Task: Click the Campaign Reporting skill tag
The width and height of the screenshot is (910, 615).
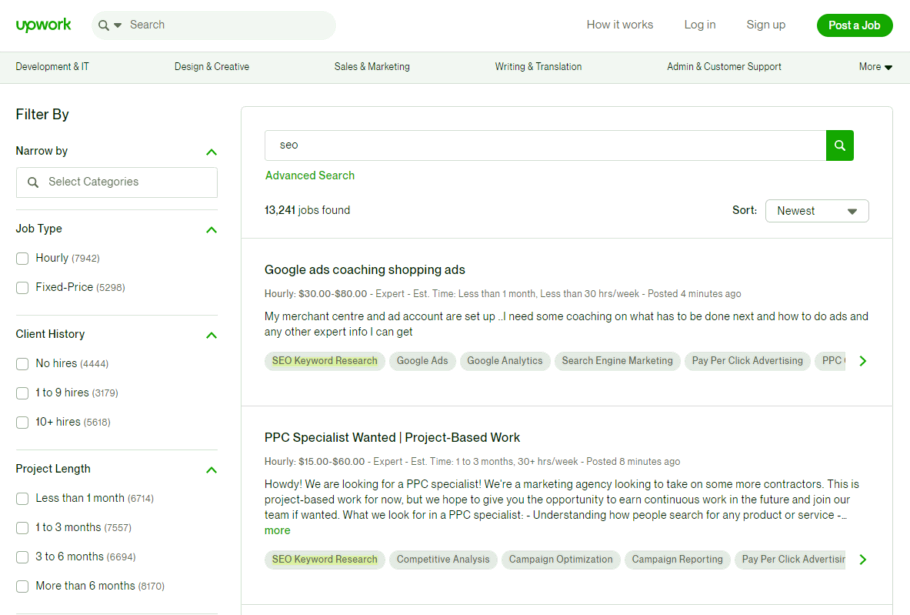Action: click(x=677, y=559)
